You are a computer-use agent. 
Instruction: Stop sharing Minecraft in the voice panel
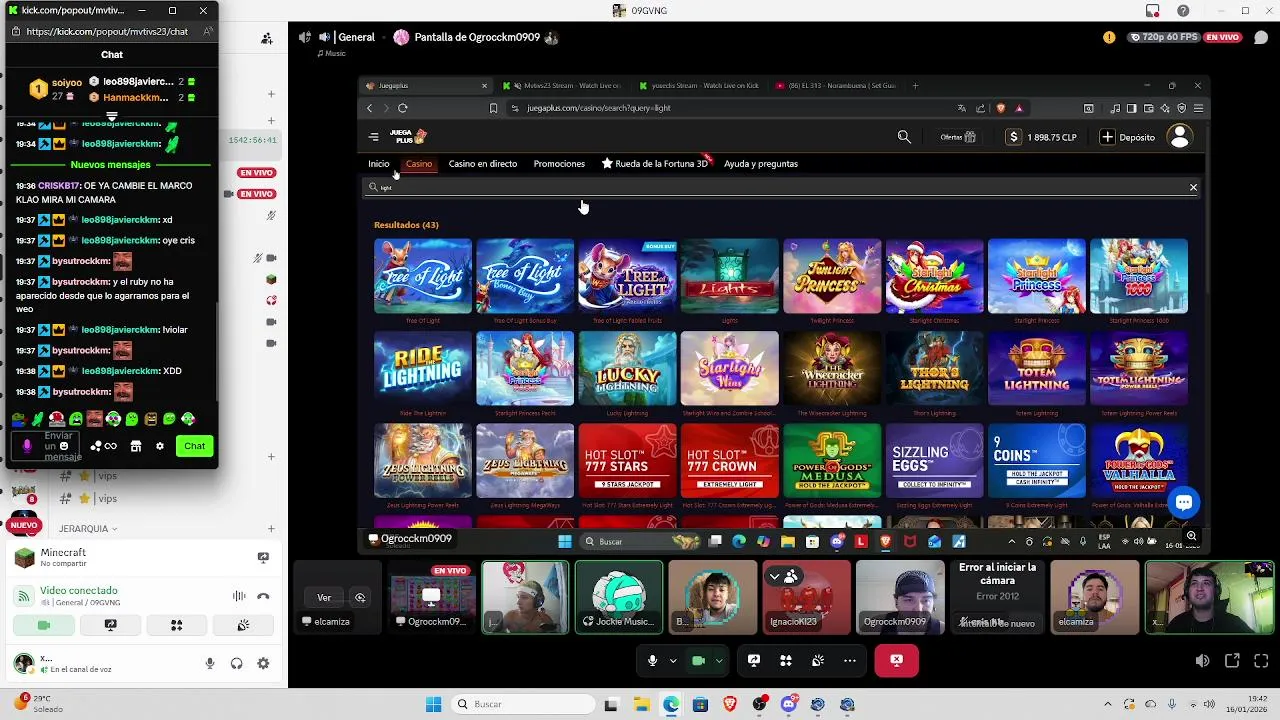pos(263,557)
